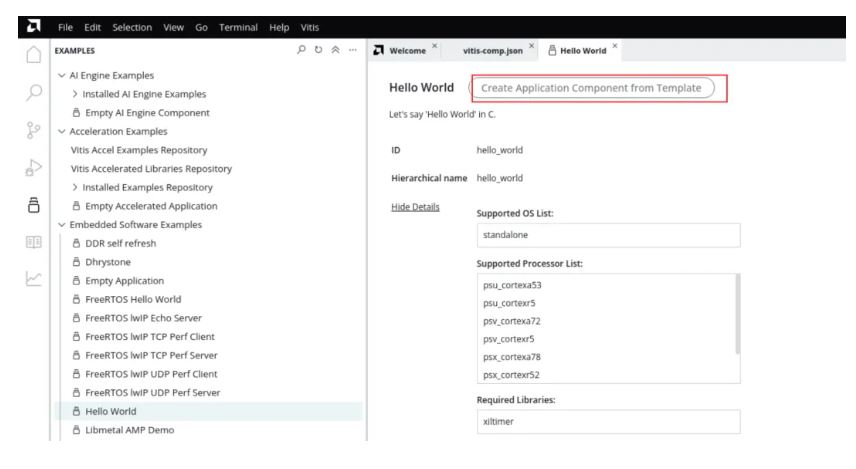The width and height of the screenshot is (856, 469).
Task: Collapse the AI Engine Examples group
Action: tap(62, 76)
